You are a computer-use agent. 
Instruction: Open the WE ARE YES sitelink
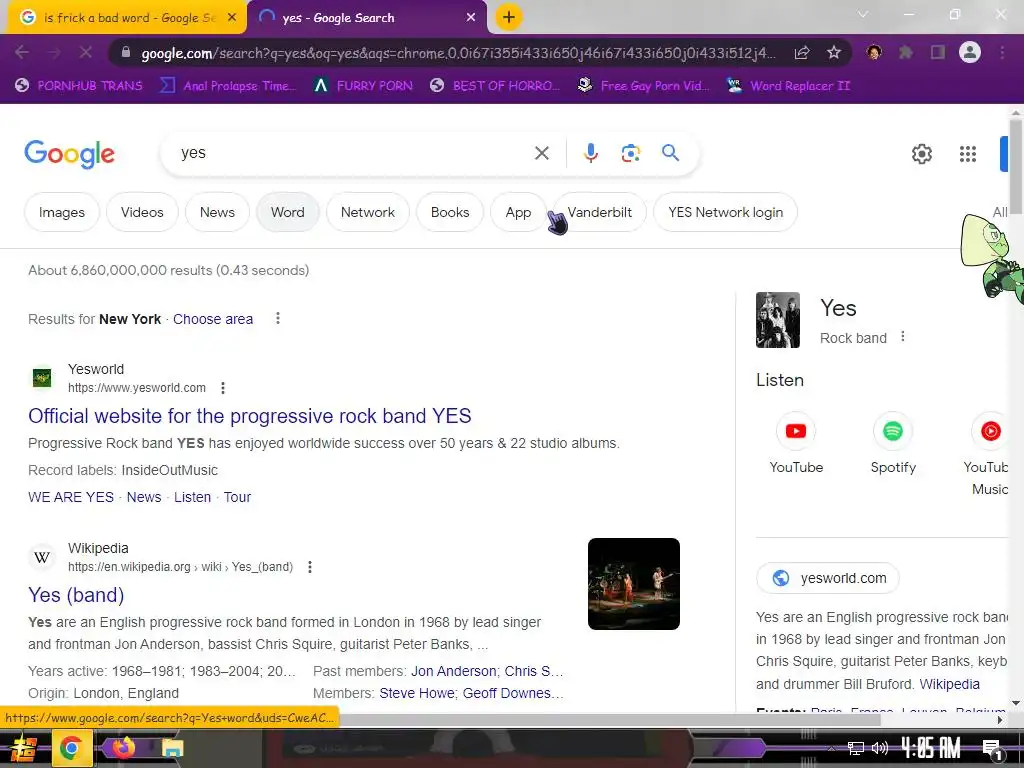point(71,497)
